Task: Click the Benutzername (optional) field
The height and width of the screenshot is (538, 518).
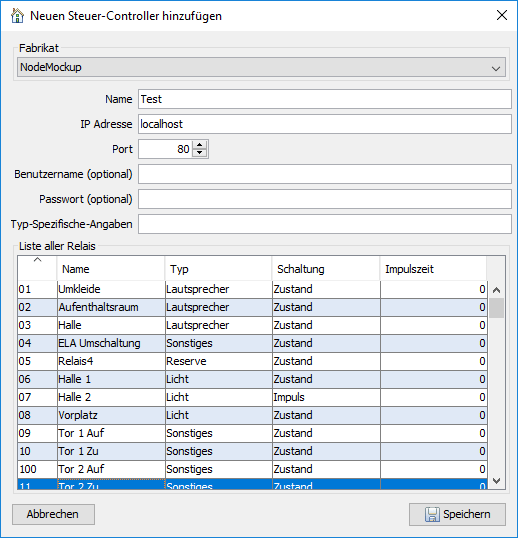Action: point(325,174)
